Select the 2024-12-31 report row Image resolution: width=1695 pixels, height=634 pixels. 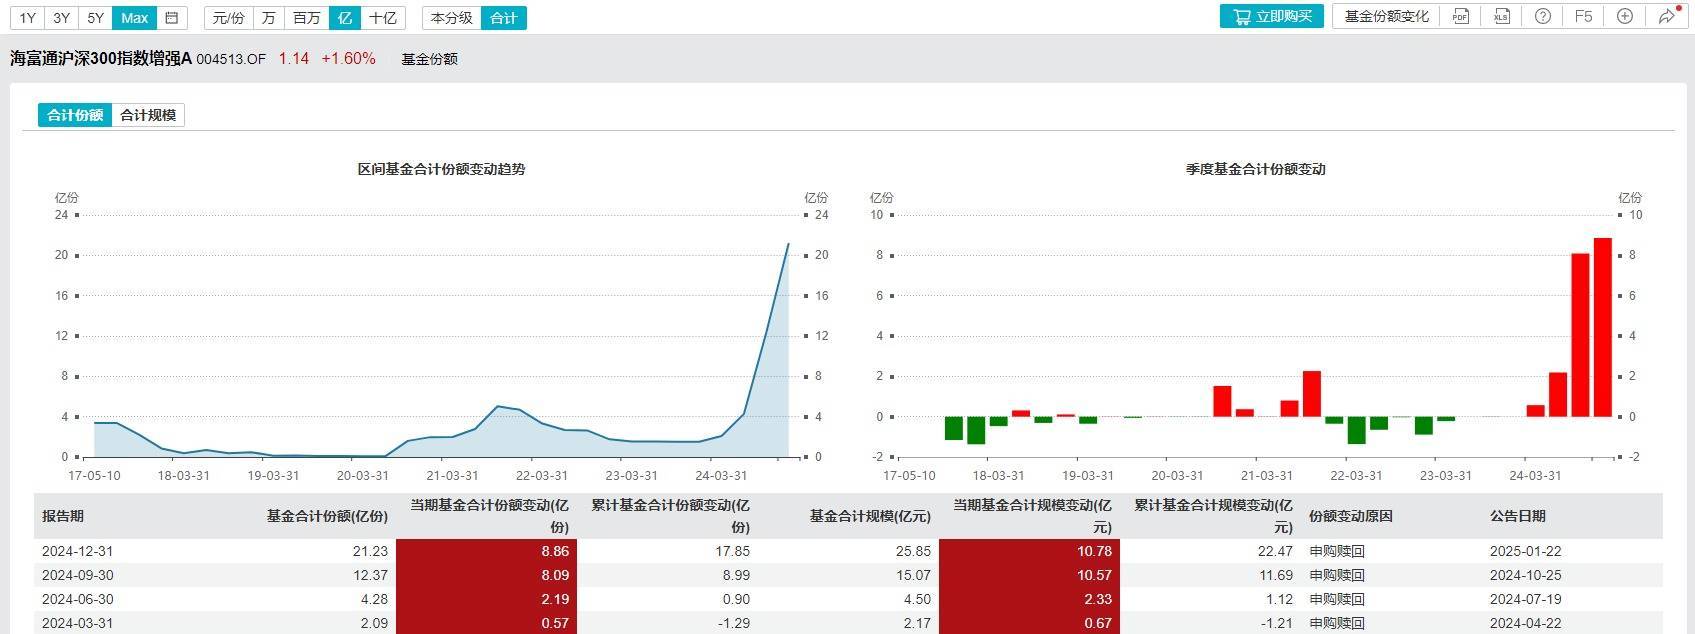(x=77, y=551)
